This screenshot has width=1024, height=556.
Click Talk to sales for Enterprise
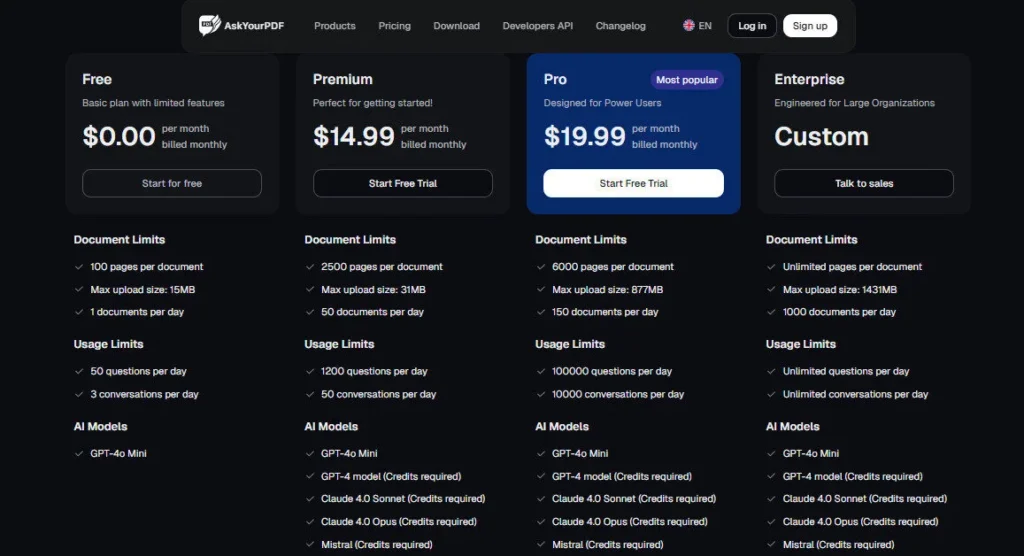click(864, 183)
